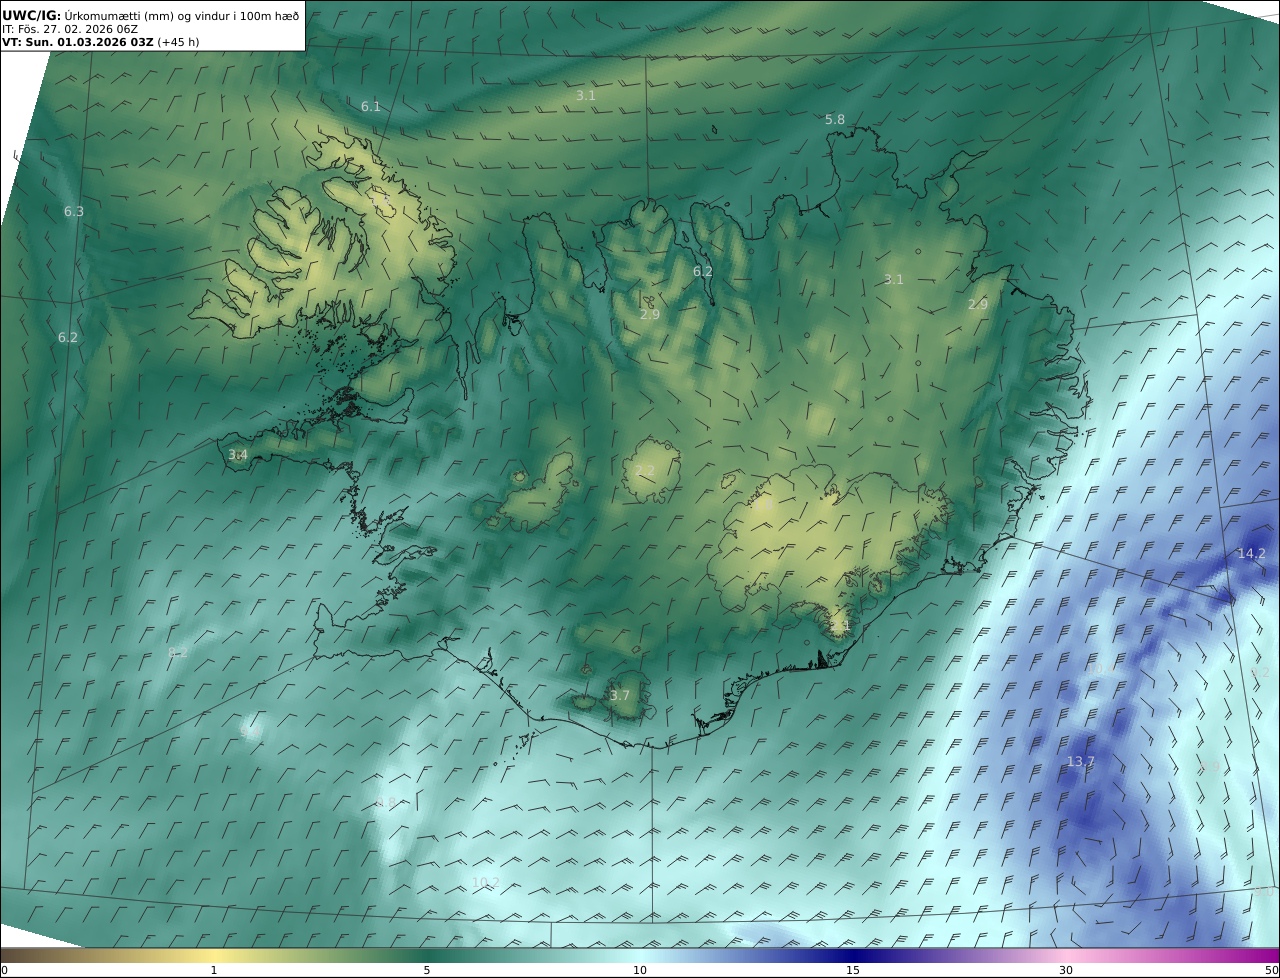Select the IT: Fös. 27. 02. 2026 06Z line
This screenshot has height=978, width=1280.
[70, 29]
